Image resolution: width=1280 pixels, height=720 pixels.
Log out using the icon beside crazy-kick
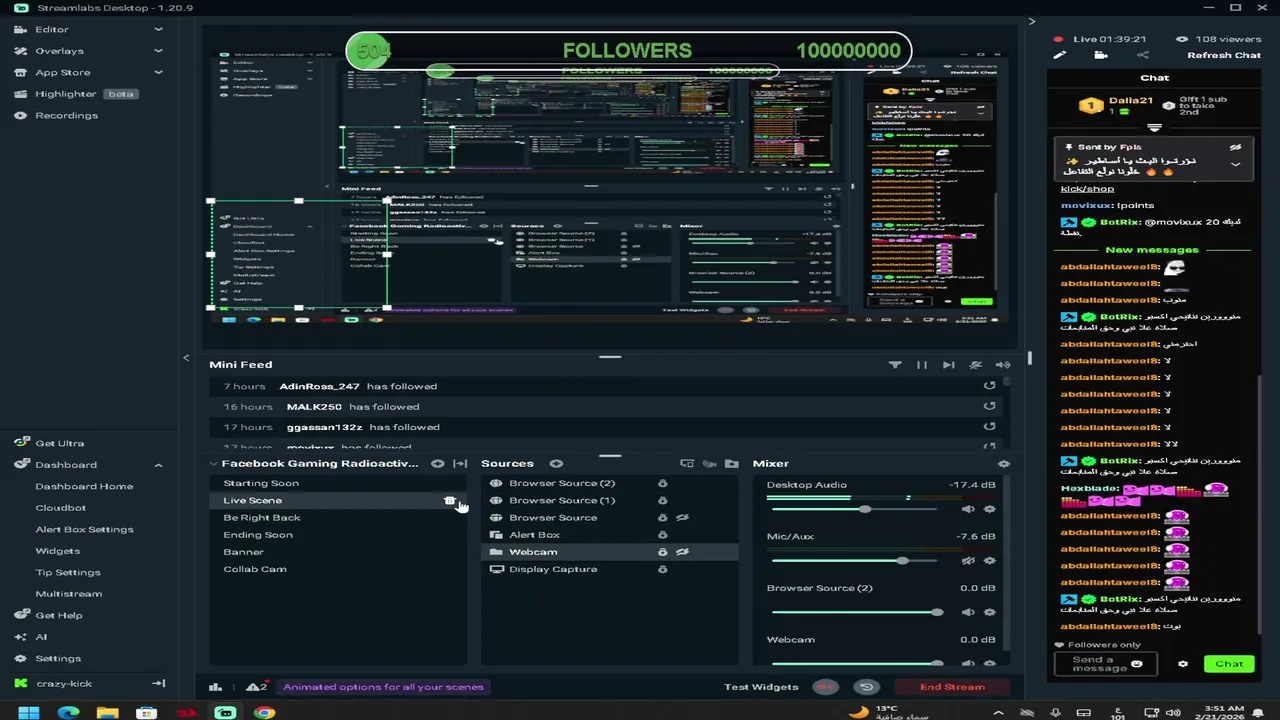[158, 684]
